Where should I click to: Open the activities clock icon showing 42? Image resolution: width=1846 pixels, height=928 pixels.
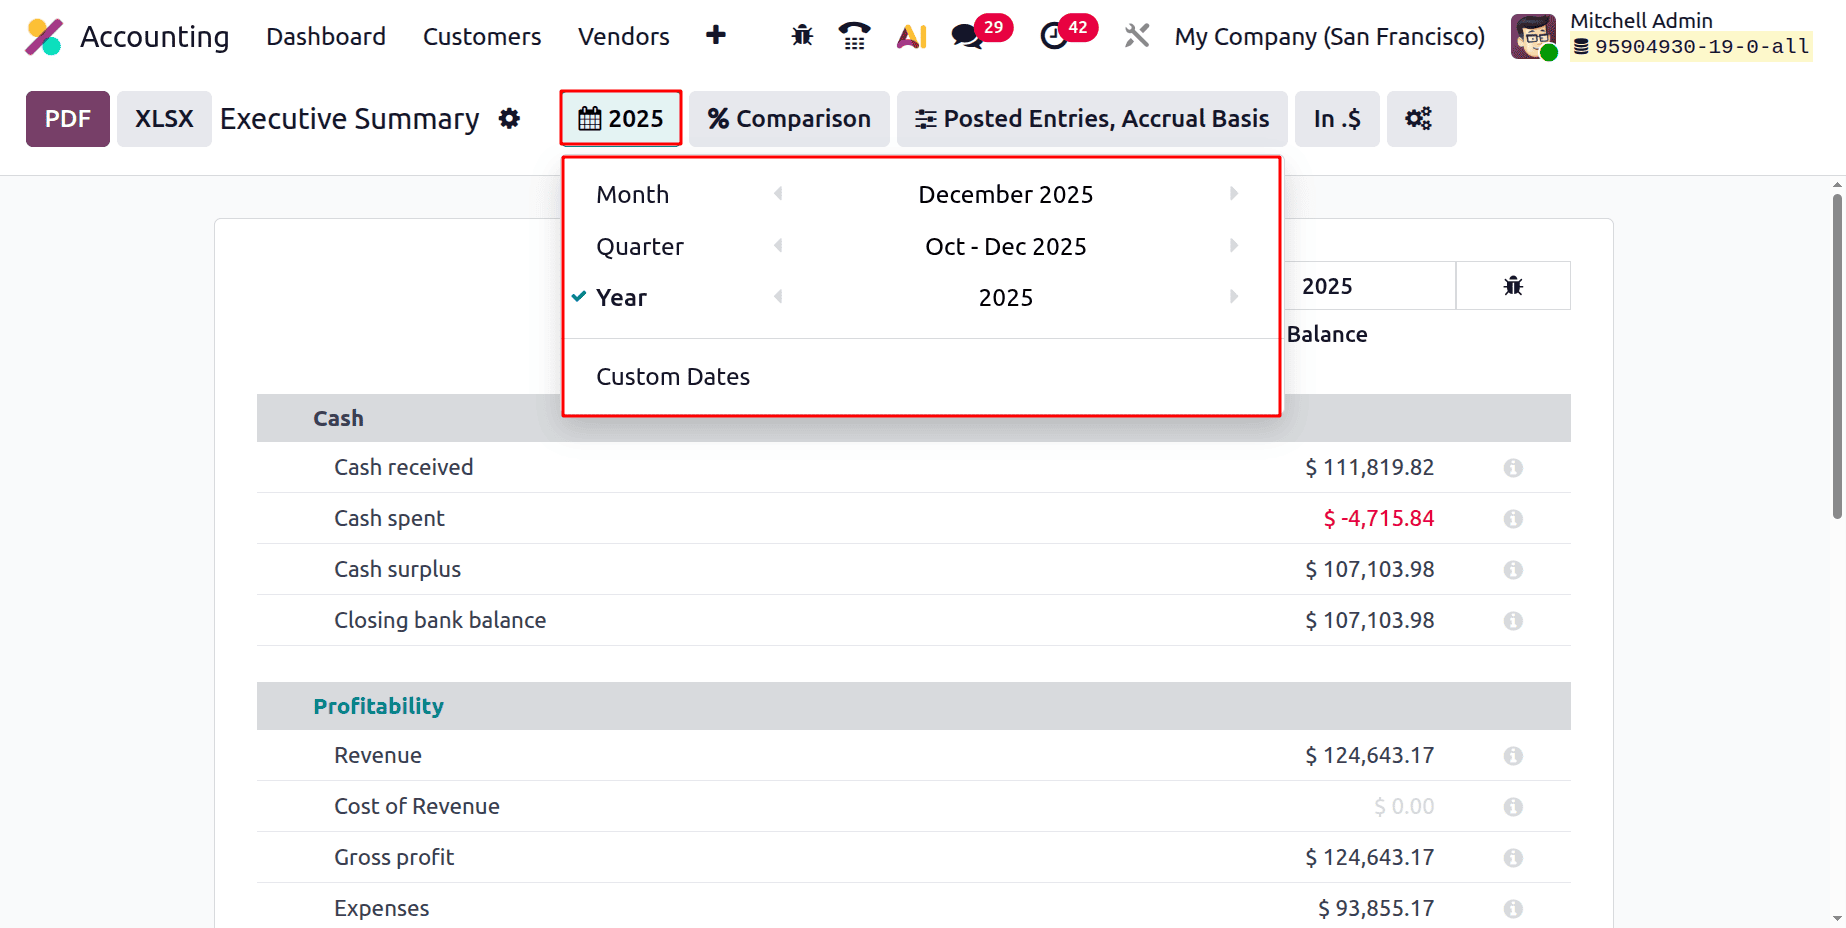tap(1056, 38)
